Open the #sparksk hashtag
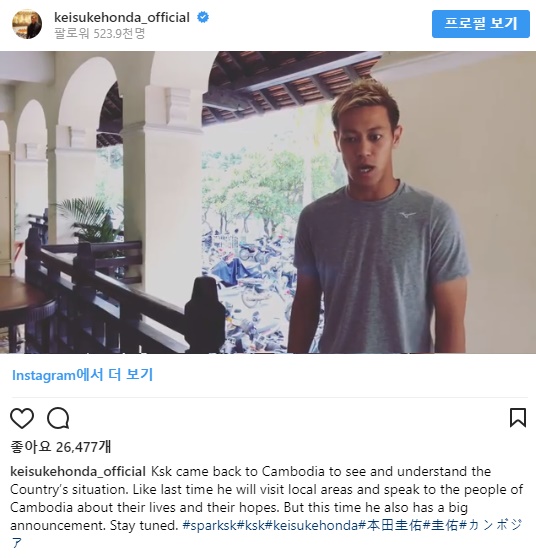The height and width of the screenshot is (558, 536). coord(209,525)
